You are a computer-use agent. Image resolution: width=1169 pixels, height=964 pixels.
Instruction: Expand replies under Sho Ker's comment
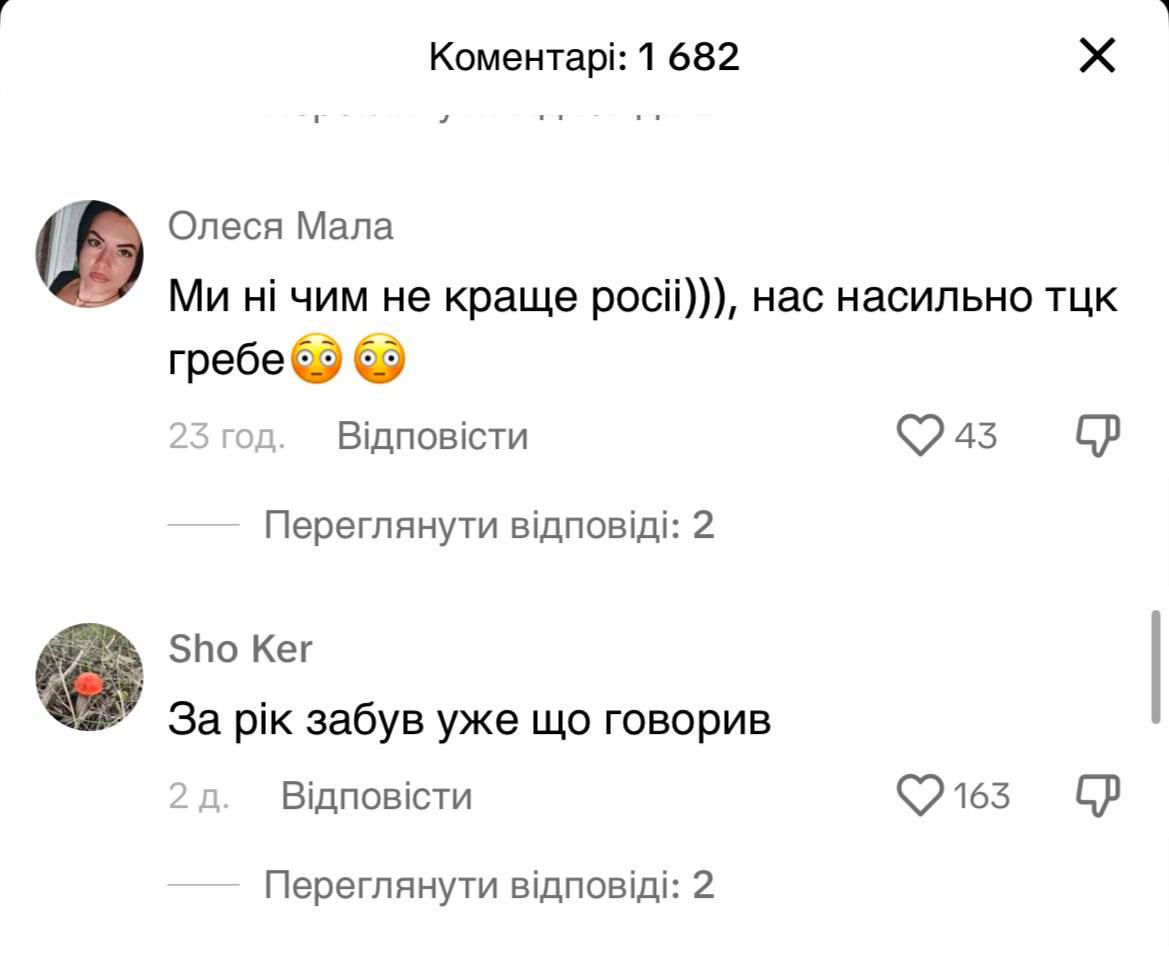pos(489,885)
